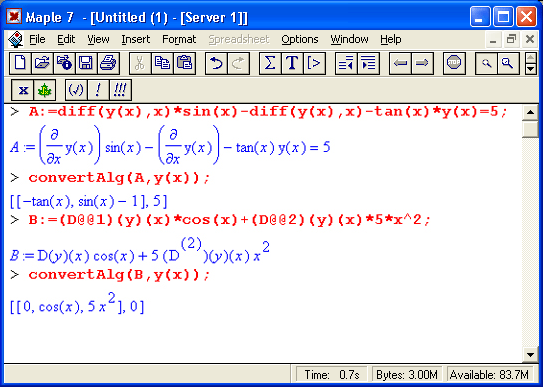Toggle Maple leaf input mode button

(45, 90)
